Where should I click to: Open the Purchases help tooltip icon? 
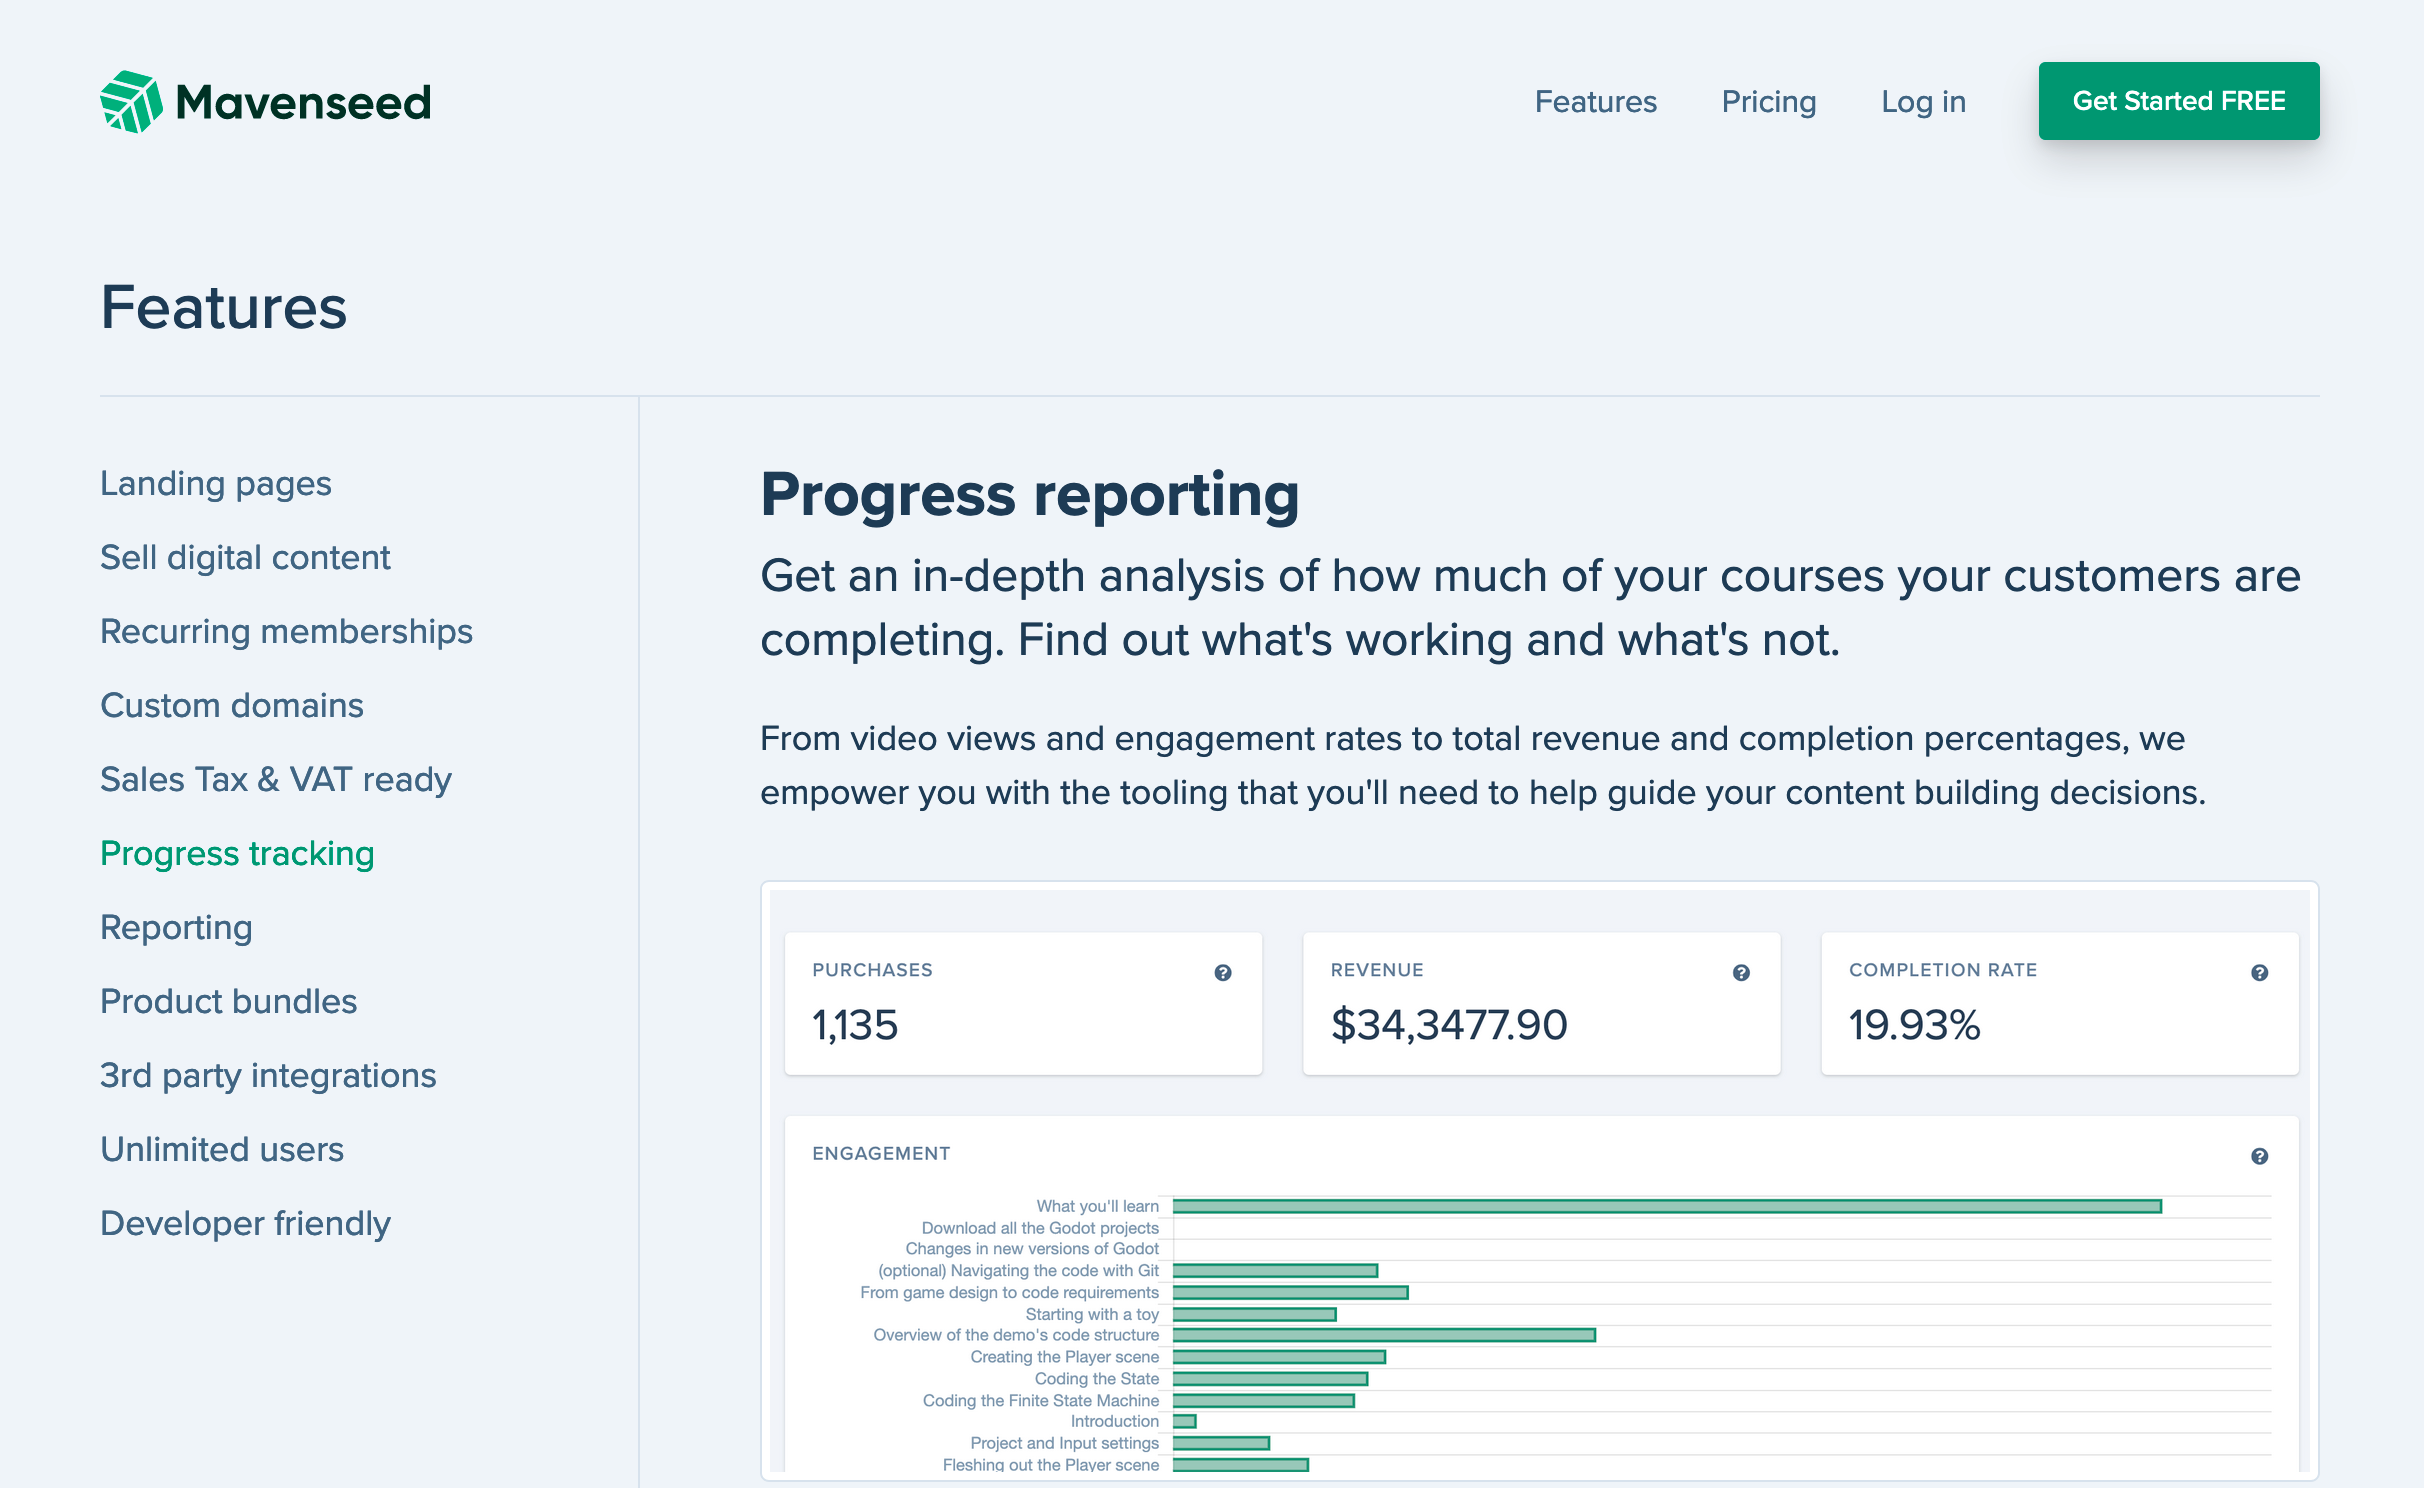[x=1222, y=971]
